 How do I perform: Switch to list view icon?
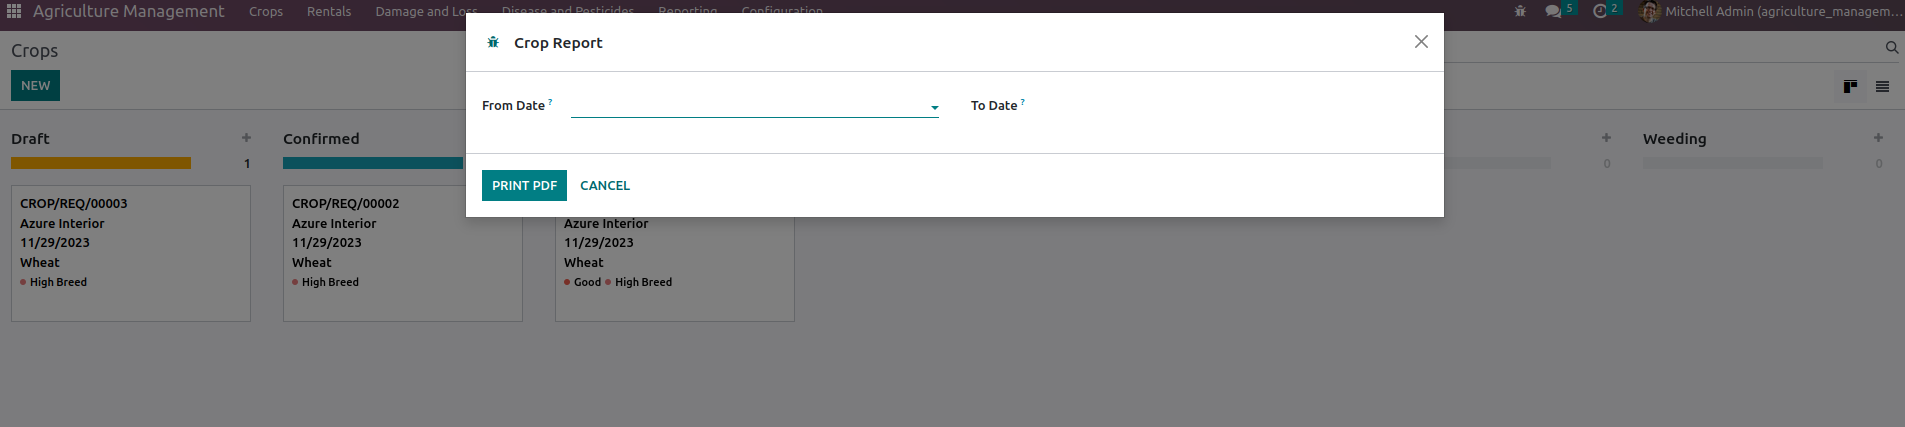[x=1882, y=87]
